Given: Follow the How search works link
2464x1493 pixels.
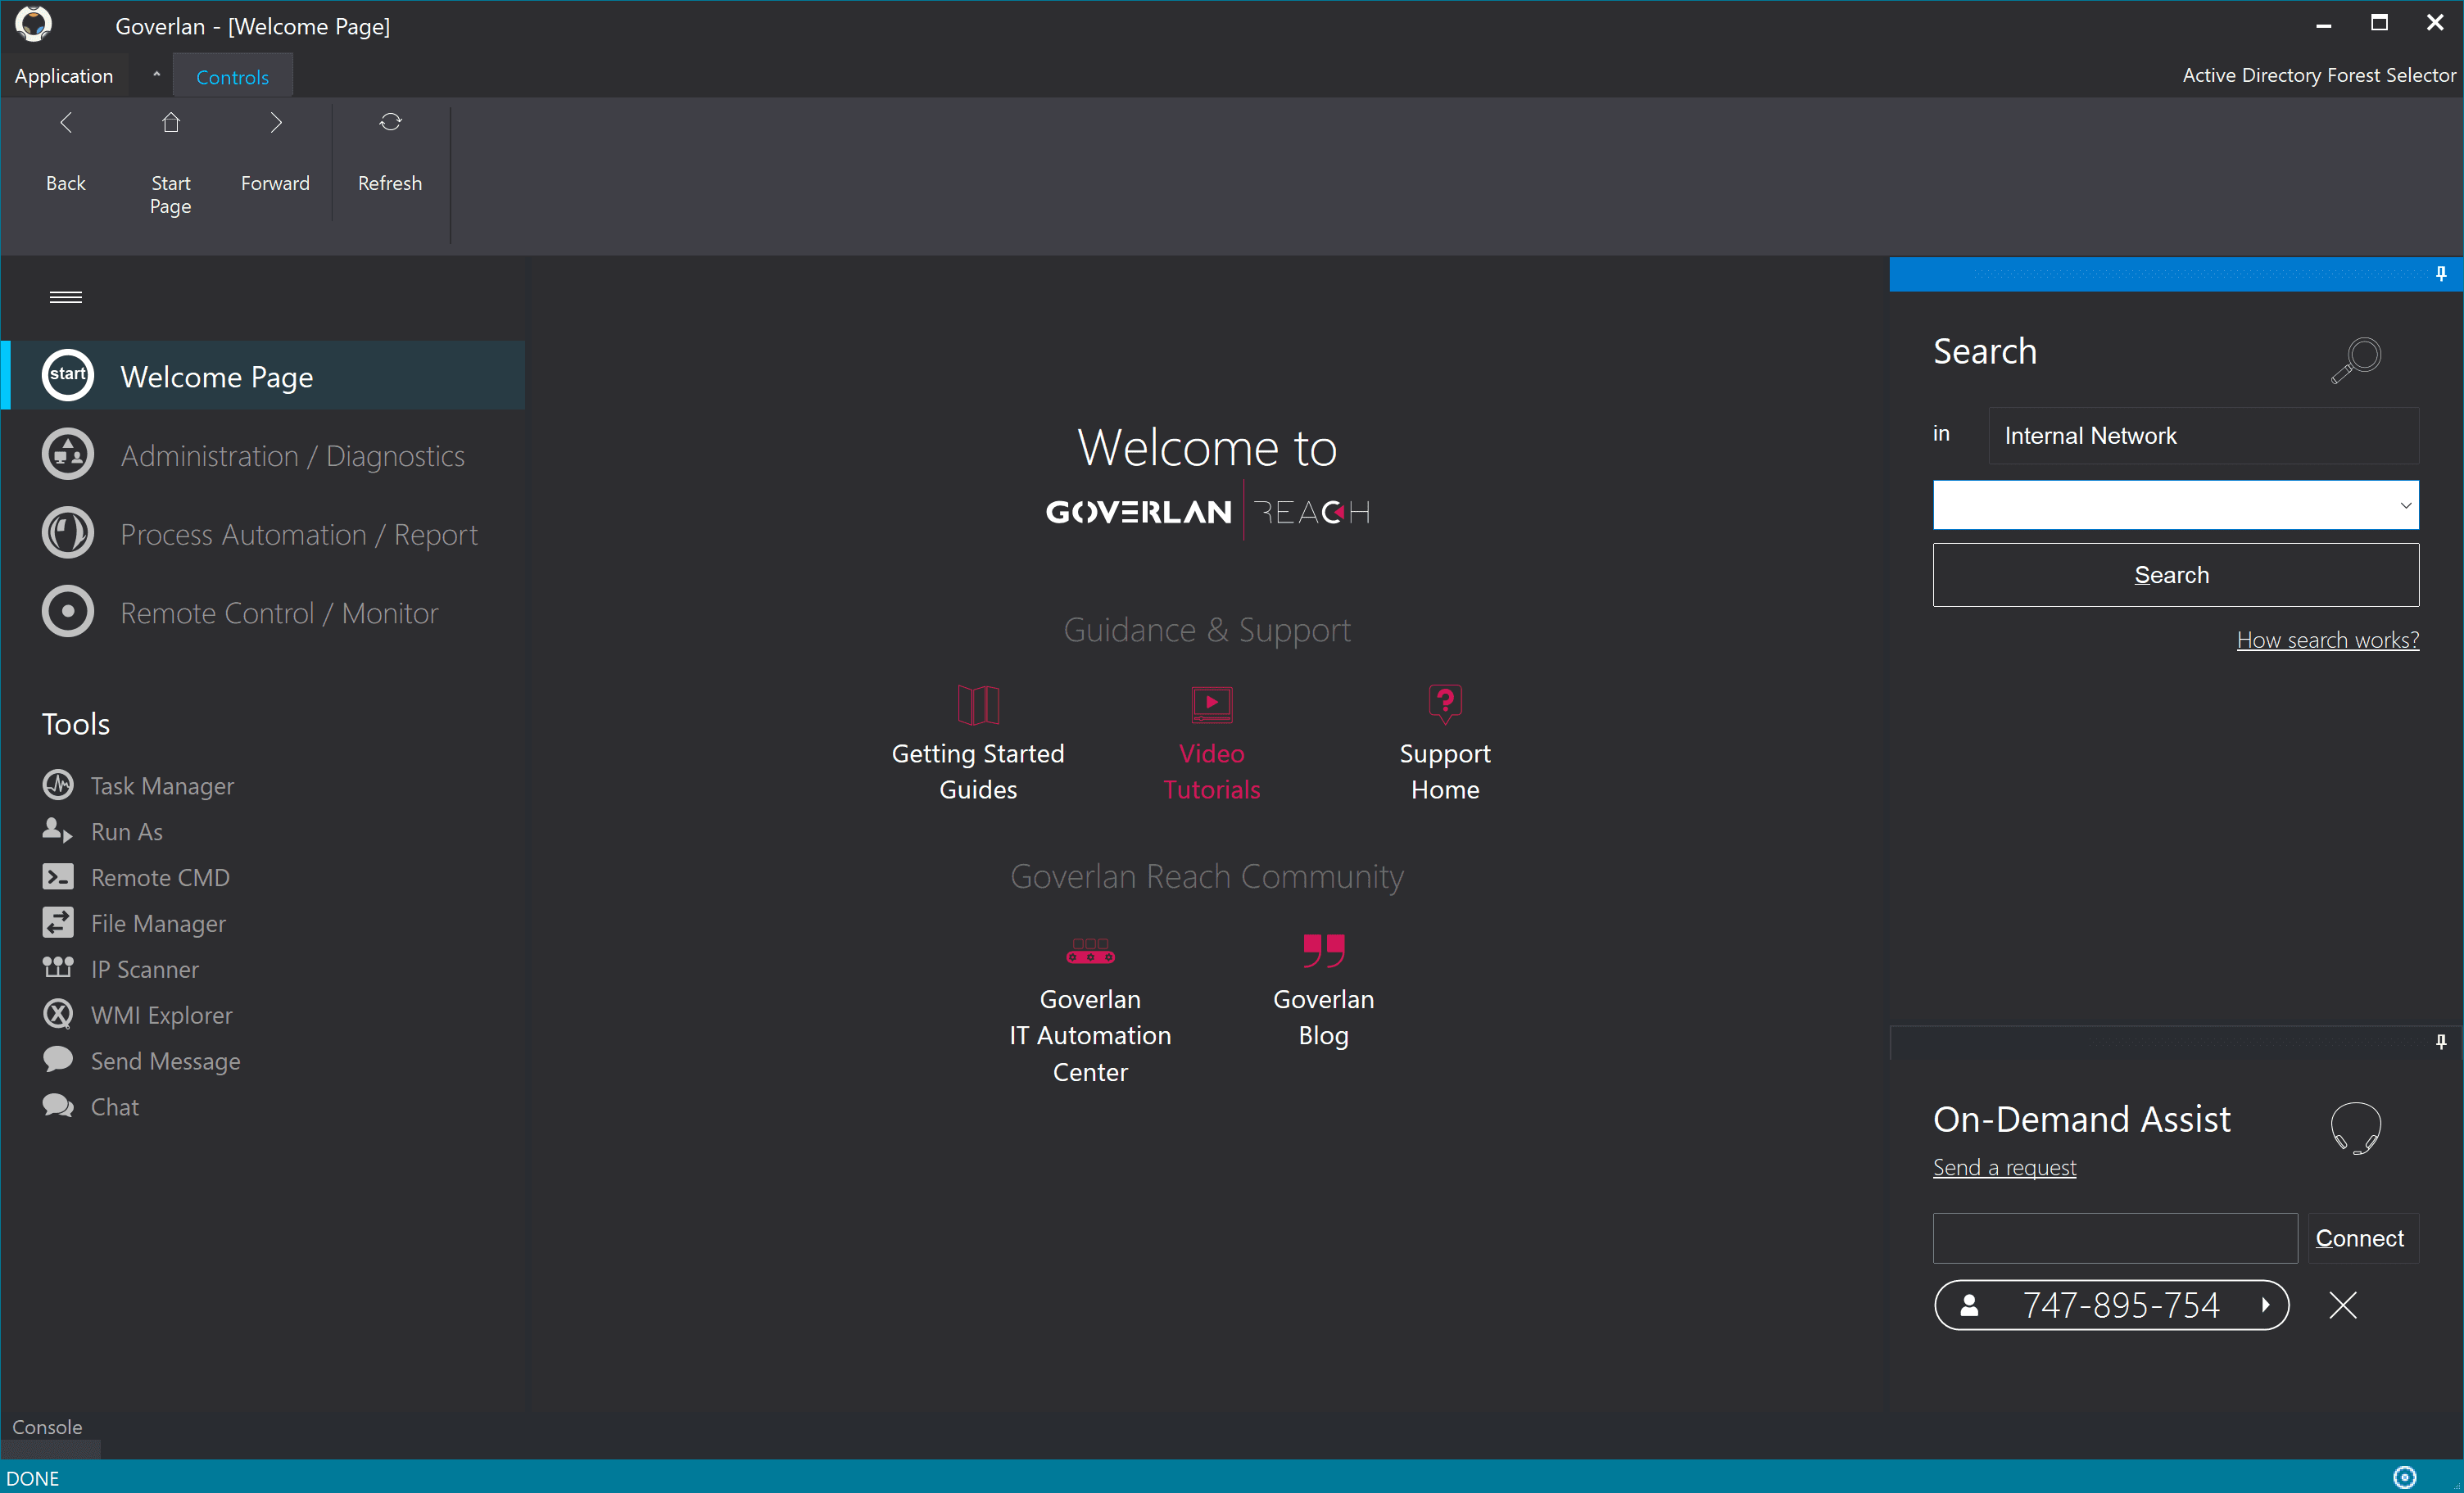Looking at the screenshot, I should click(2327, 640).
